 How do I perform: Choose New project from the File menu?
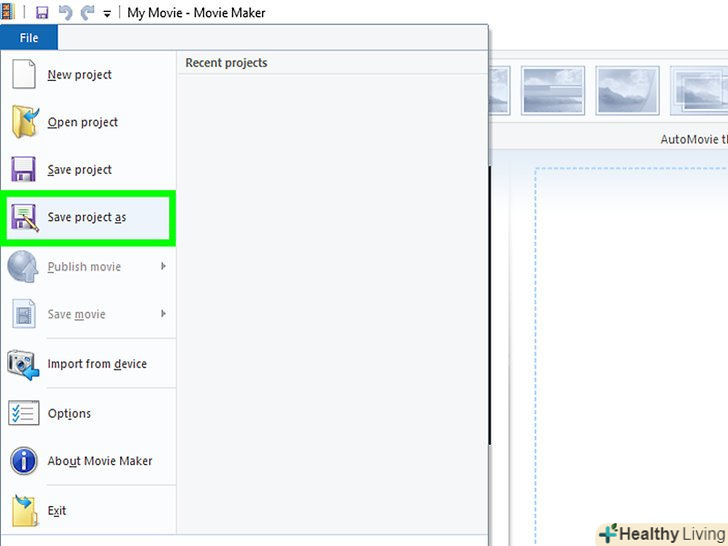click(x=79, y=74)
